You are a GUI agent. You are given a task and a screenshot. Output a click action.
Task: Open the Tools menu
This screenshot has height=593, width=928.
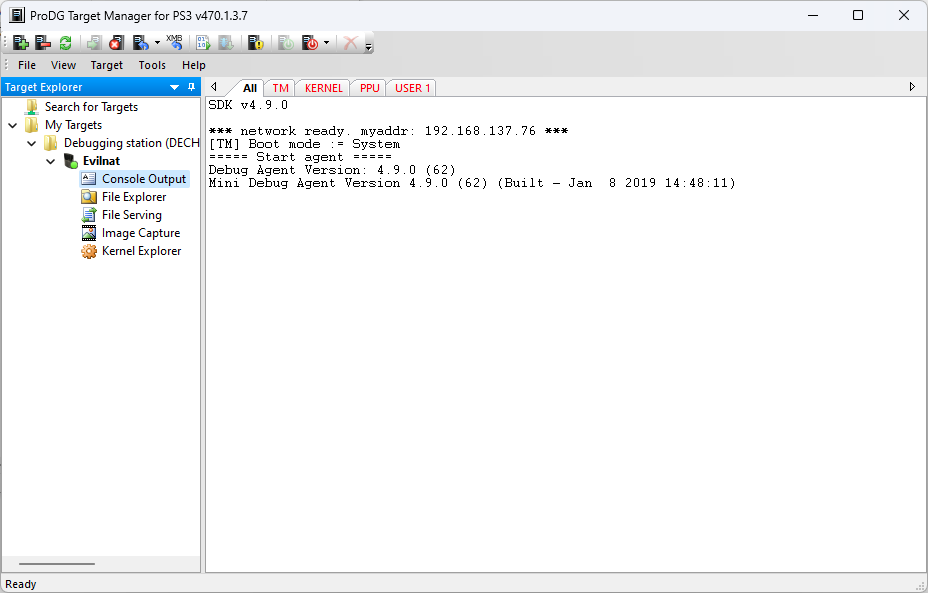click(x=152, y=65)
